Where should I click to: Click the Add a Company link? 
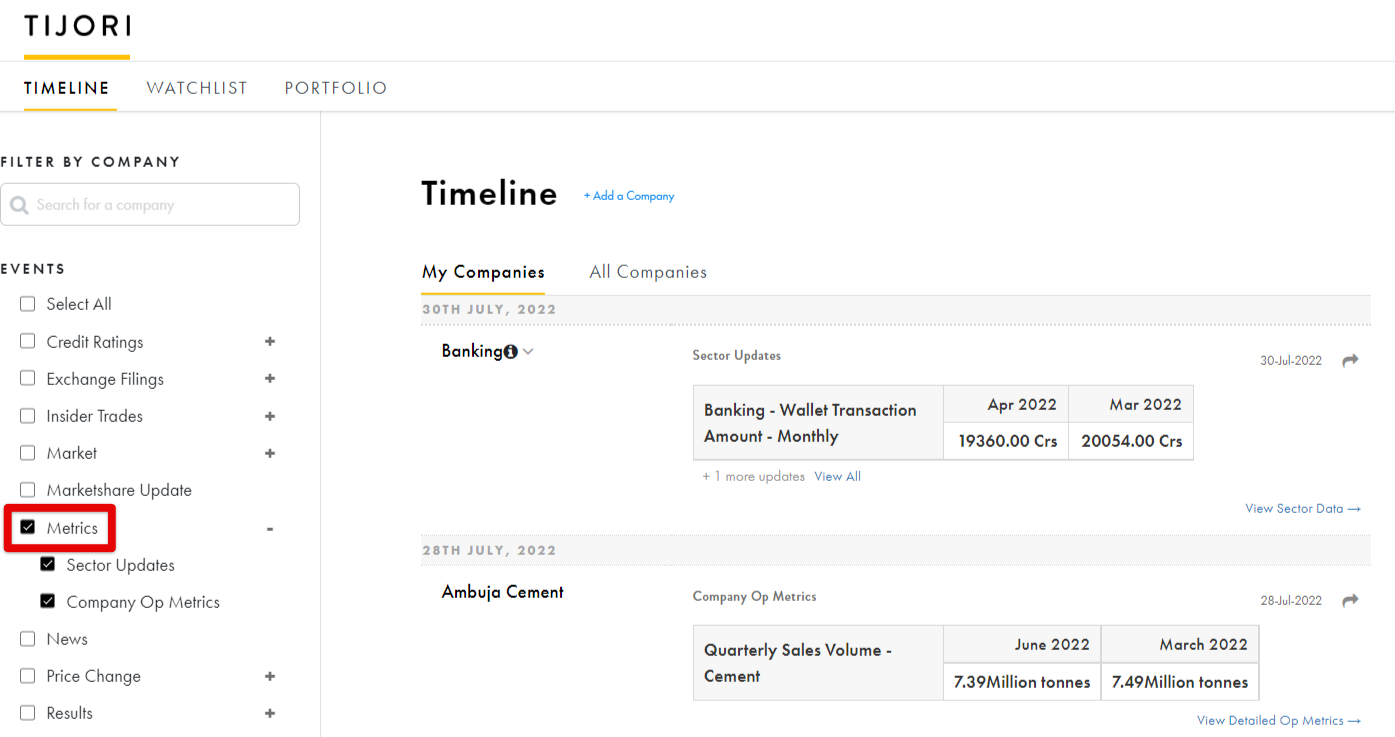(x=629, y=196)
